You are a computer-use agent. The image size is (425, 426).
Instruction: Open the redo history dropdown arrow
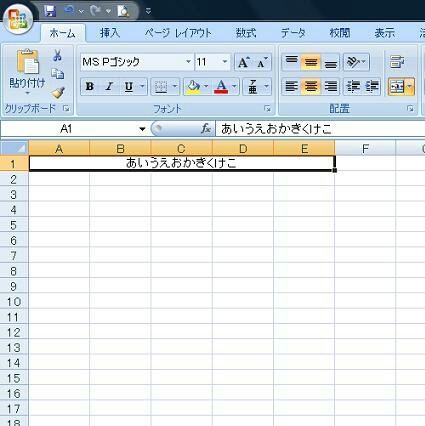click(108, 11)
